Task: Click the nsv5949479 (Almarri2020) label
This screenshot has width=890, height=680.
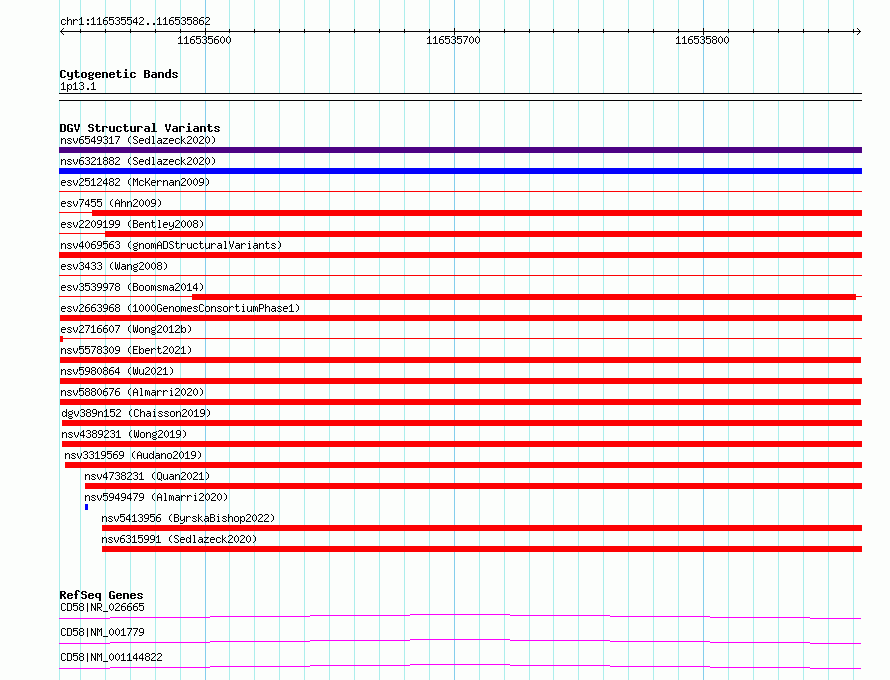Action: [x=156, y=497]
